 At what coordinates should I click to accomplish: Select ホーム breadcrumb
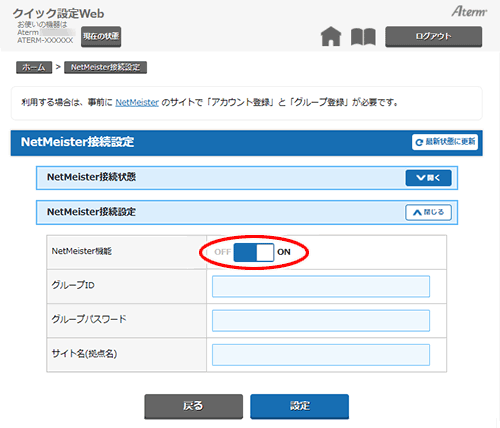pos(34,67)
